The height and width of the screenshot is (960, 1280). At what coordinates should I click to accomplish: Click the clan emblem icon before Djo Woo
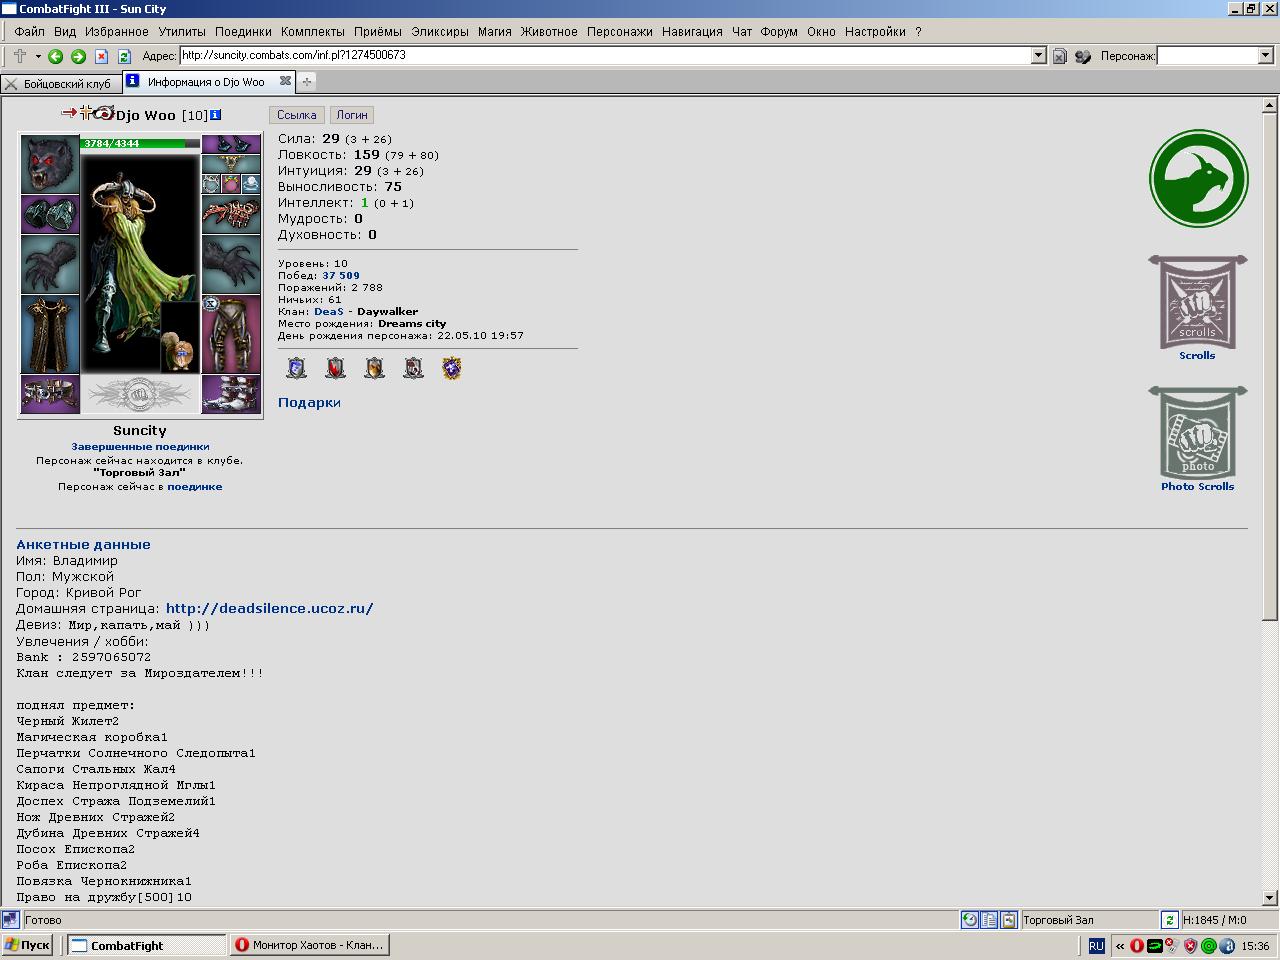coord(104,113)
